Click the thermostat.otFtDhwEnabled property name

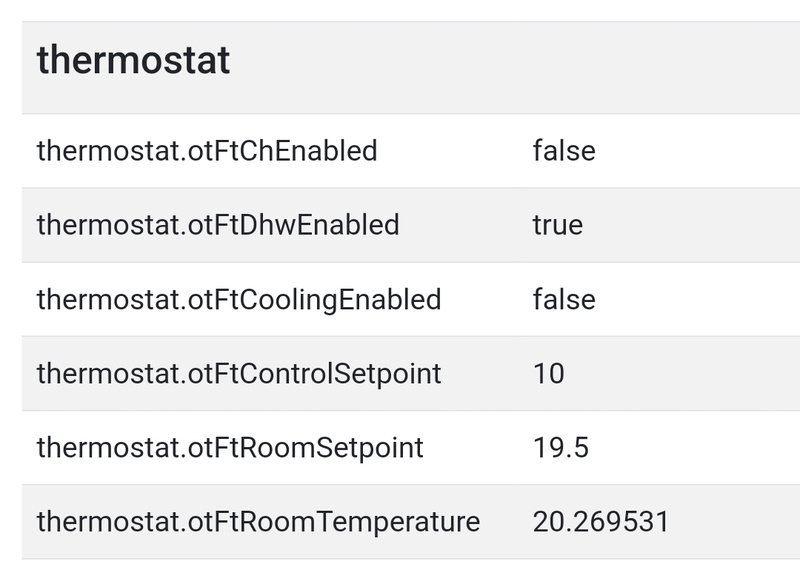pos(217,225)
